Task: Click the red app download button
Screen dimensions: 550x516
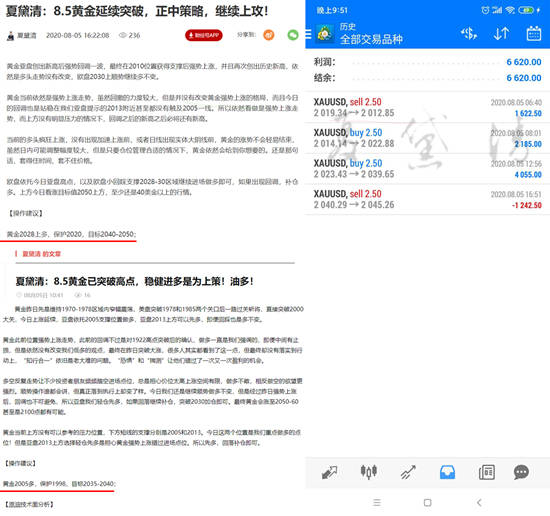Action: (204, 35)
